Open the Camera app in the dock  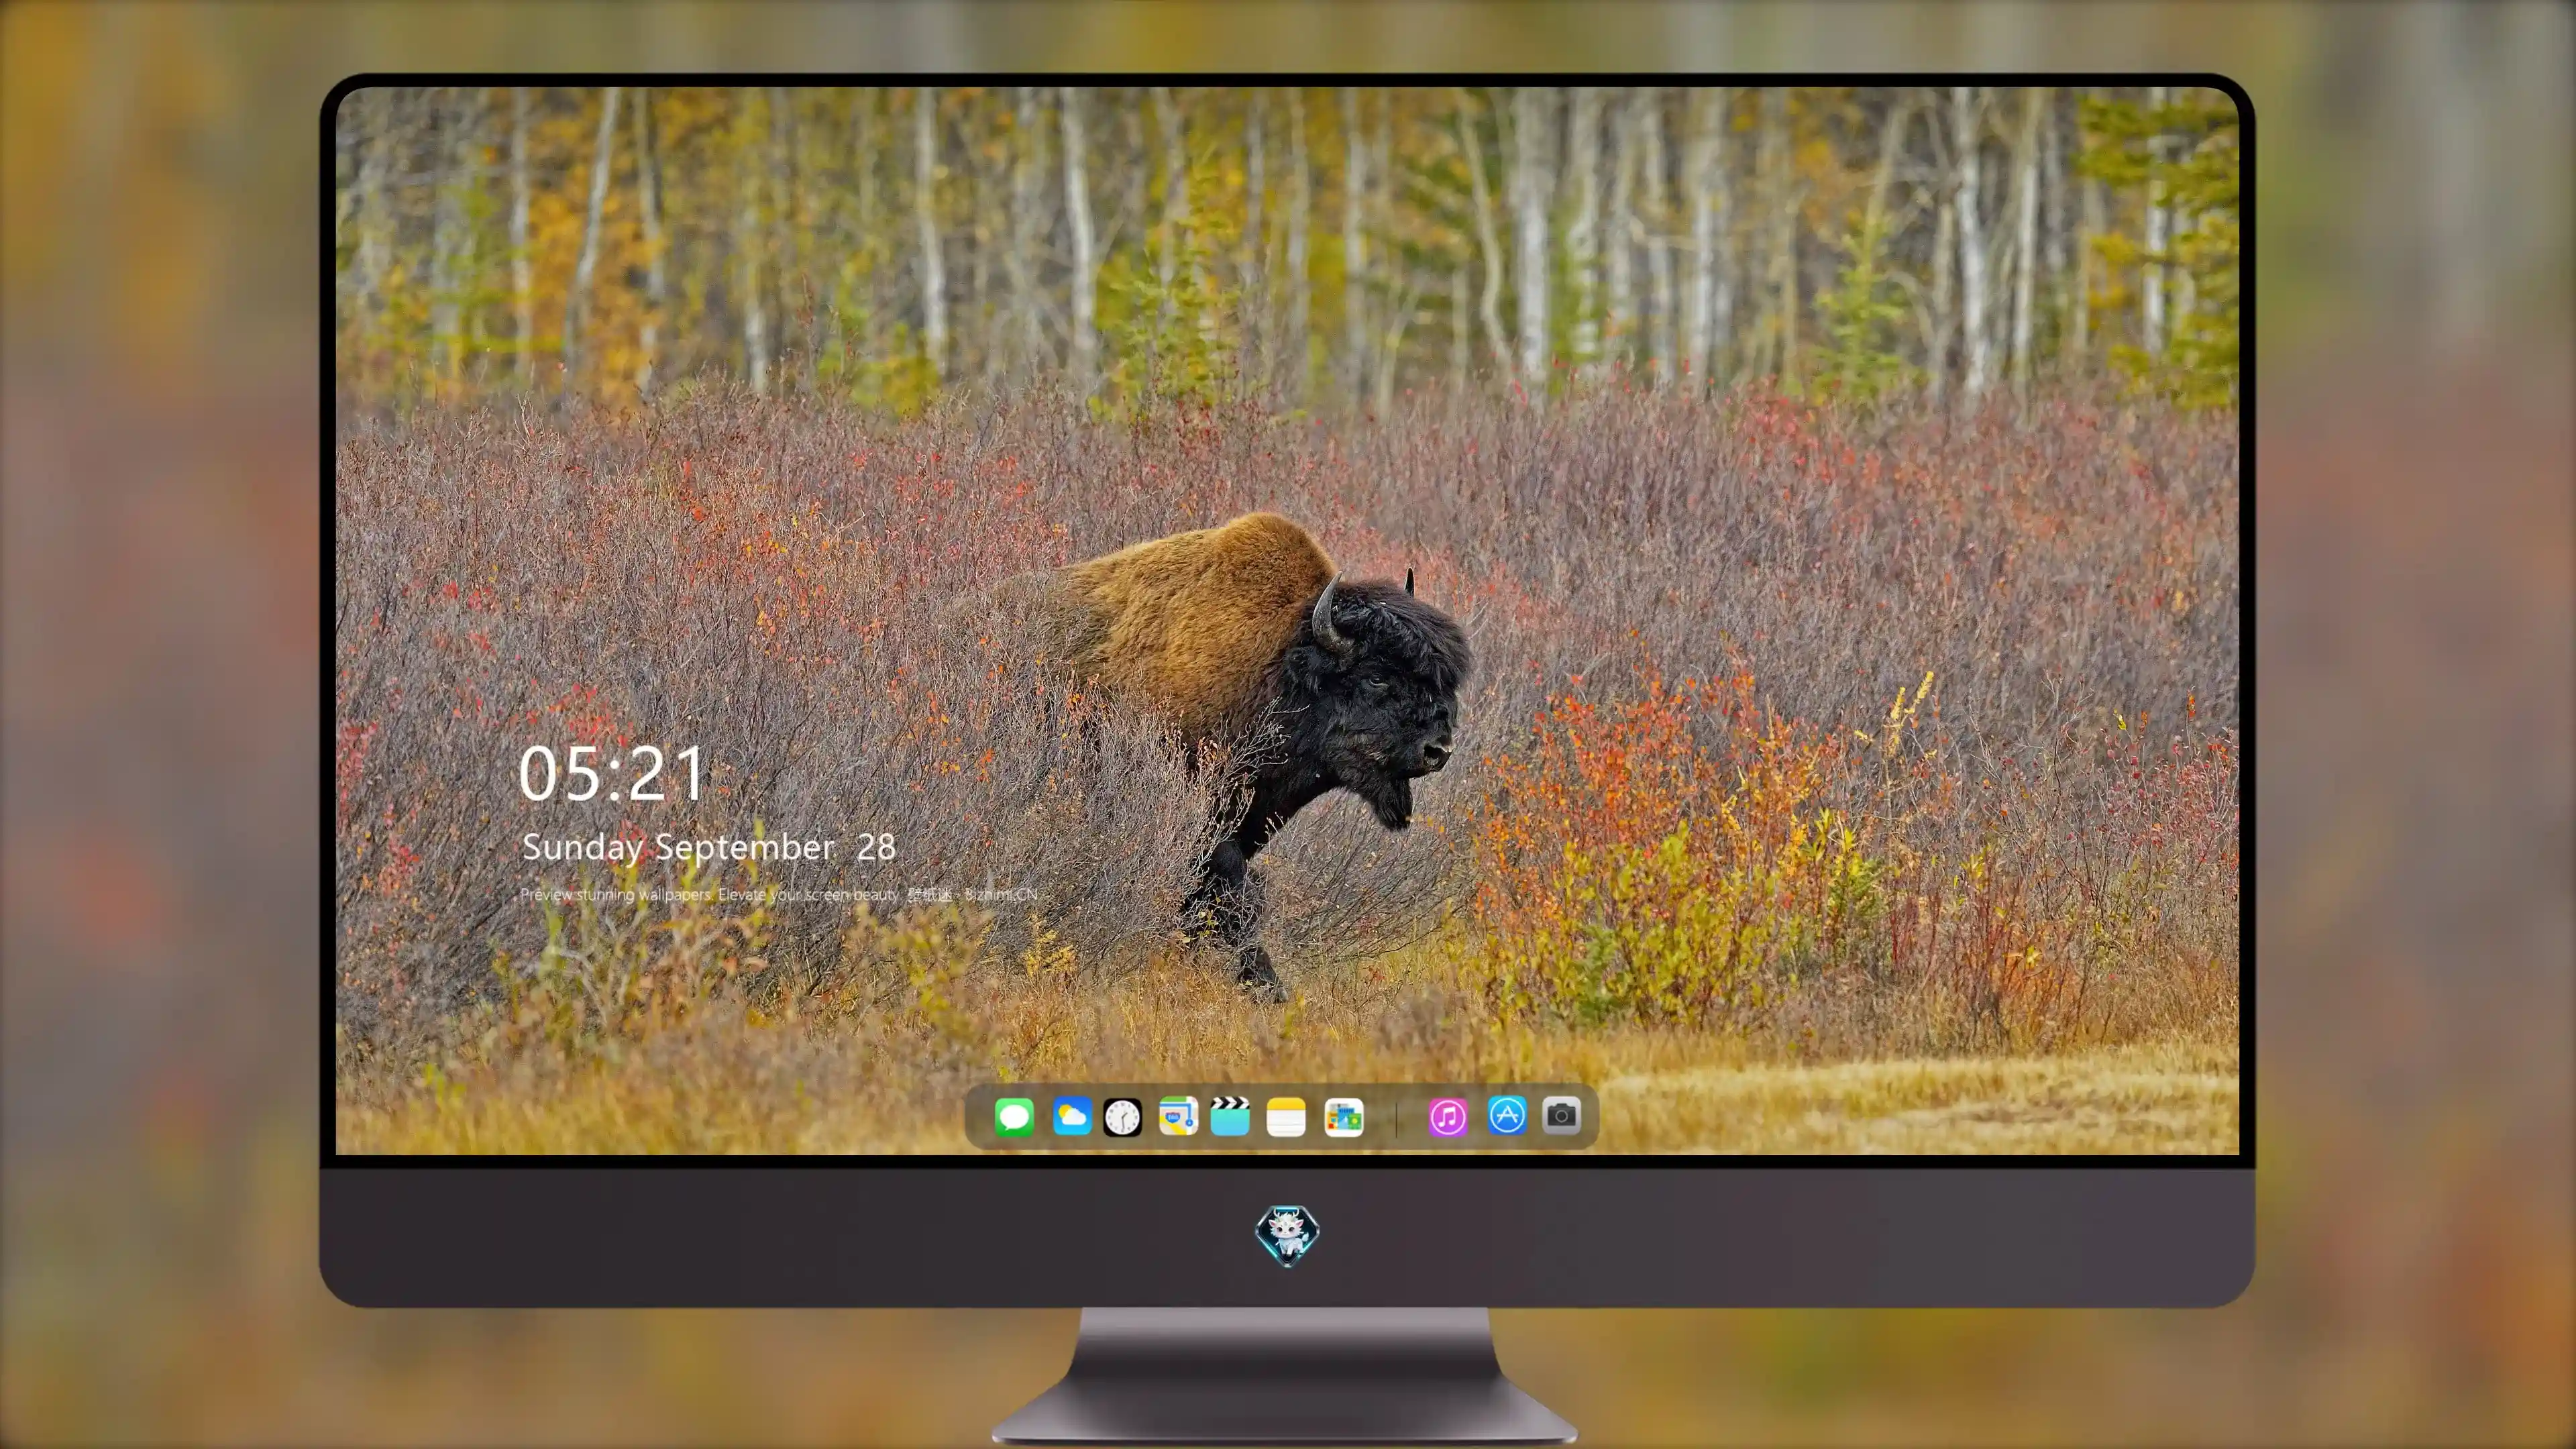(x=1562, y=1115)
